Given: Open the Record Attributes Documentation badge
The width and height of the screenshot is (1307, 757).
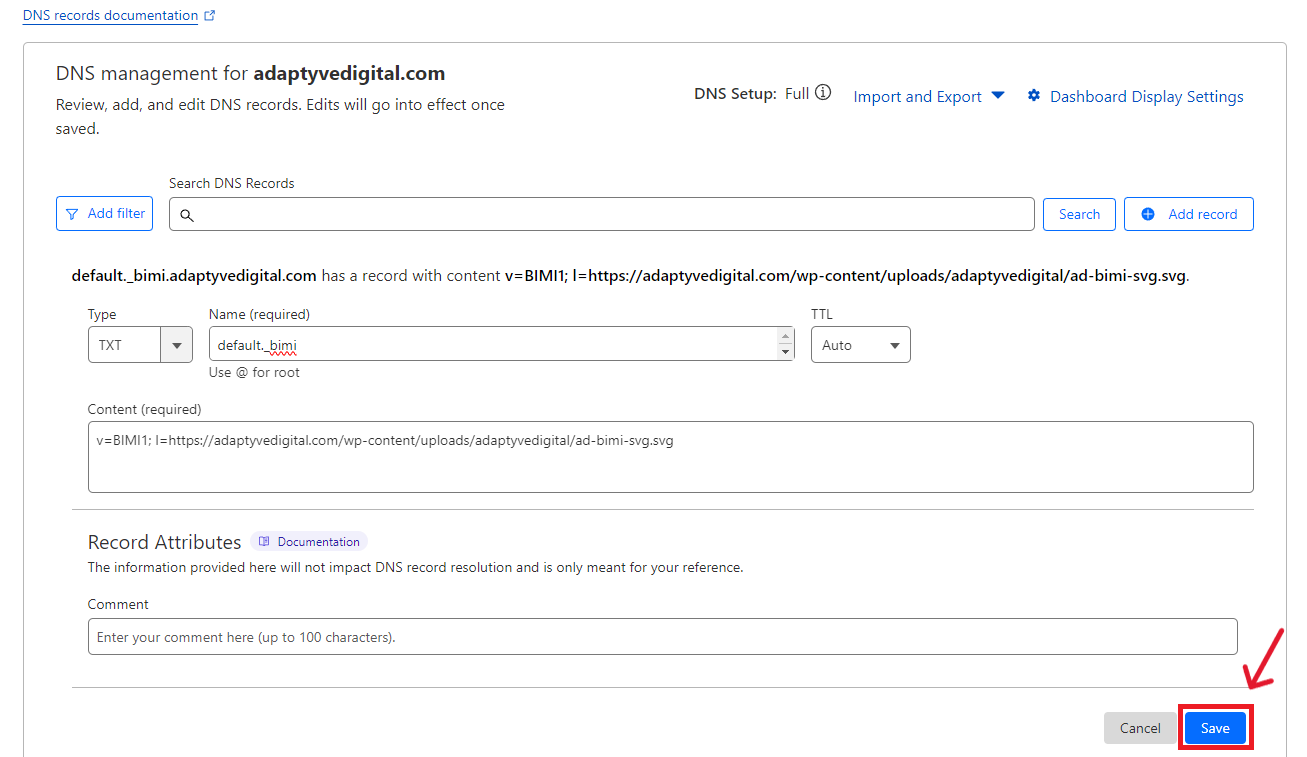Looking at the screenshot, I should point(309,542).
